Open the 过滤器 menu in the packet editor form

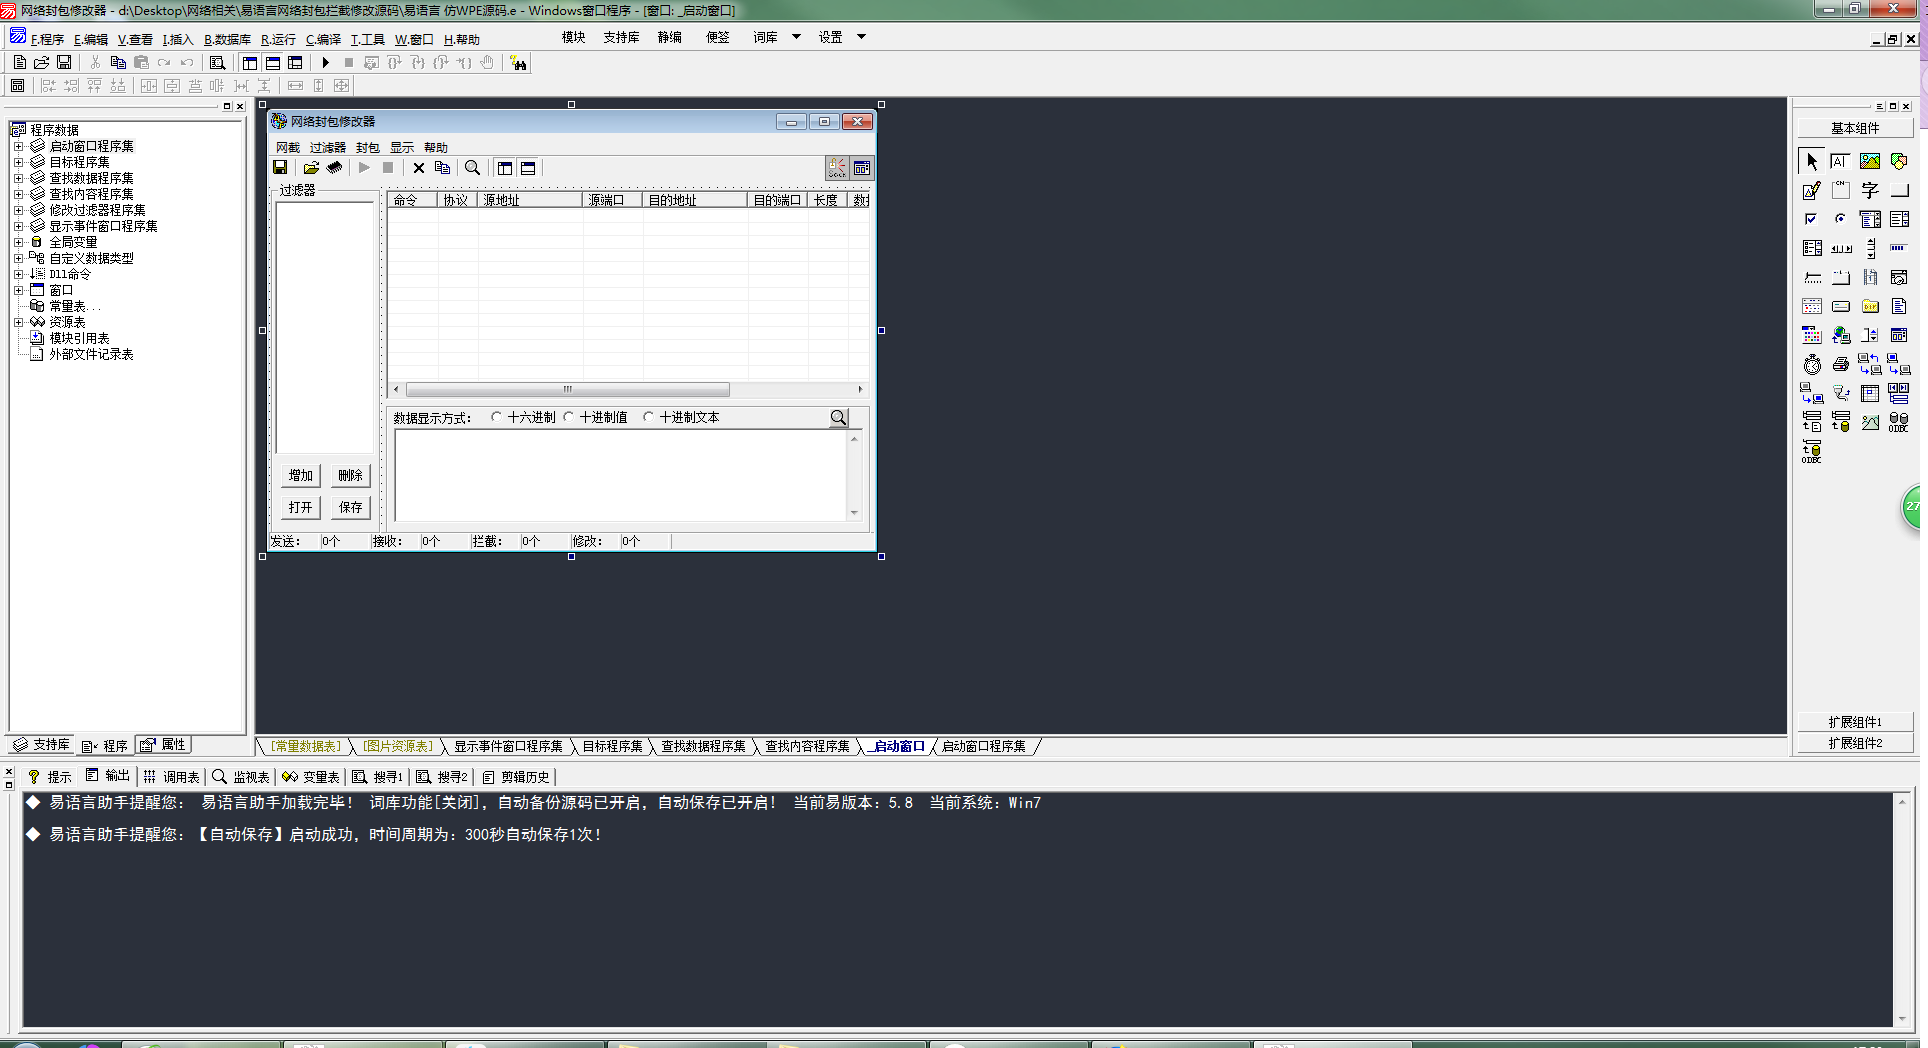[327, 147]
